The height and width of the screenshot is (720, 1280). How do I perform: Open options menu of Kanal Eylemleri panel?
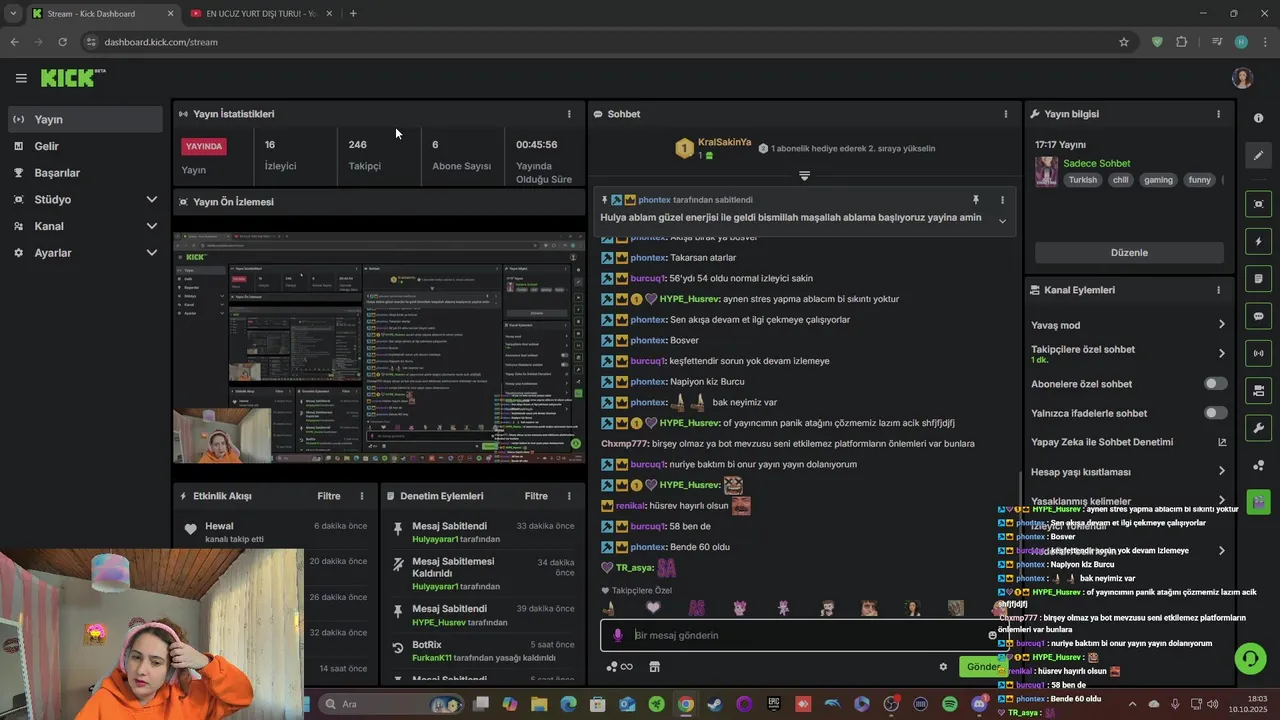click(1218, 290)
